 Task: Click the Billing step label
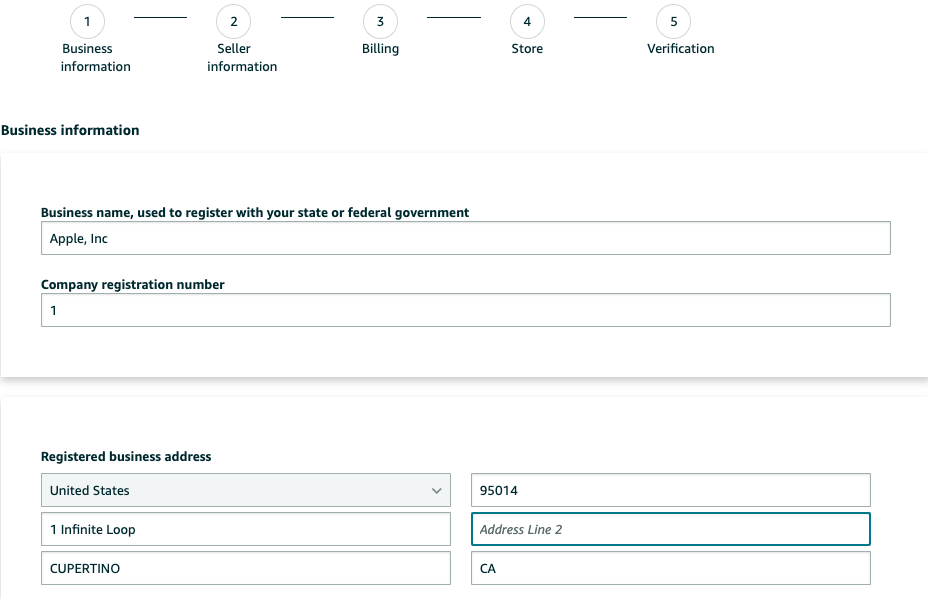point(381,49)
